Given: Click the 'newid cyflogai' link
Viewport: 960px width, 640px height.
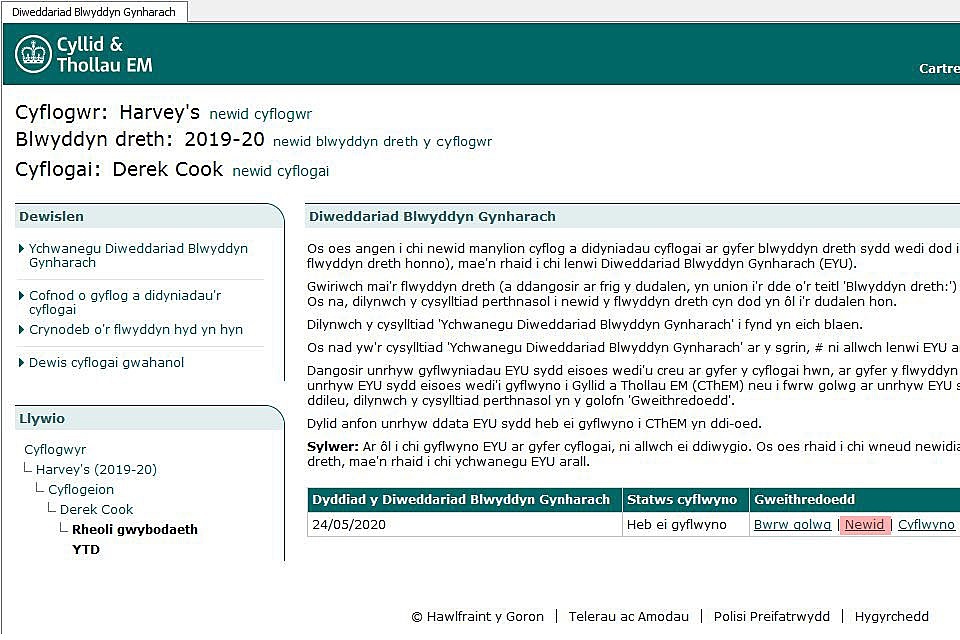Looking at the screenshot, I should point(280,171).
